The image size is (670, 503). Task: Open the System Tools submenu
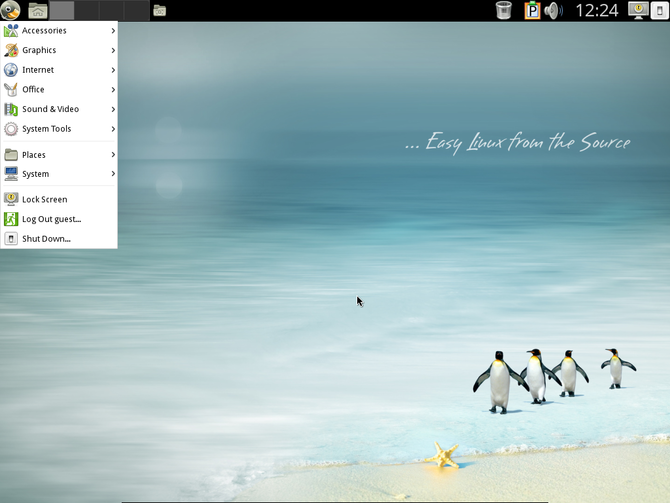click(59, 129)
